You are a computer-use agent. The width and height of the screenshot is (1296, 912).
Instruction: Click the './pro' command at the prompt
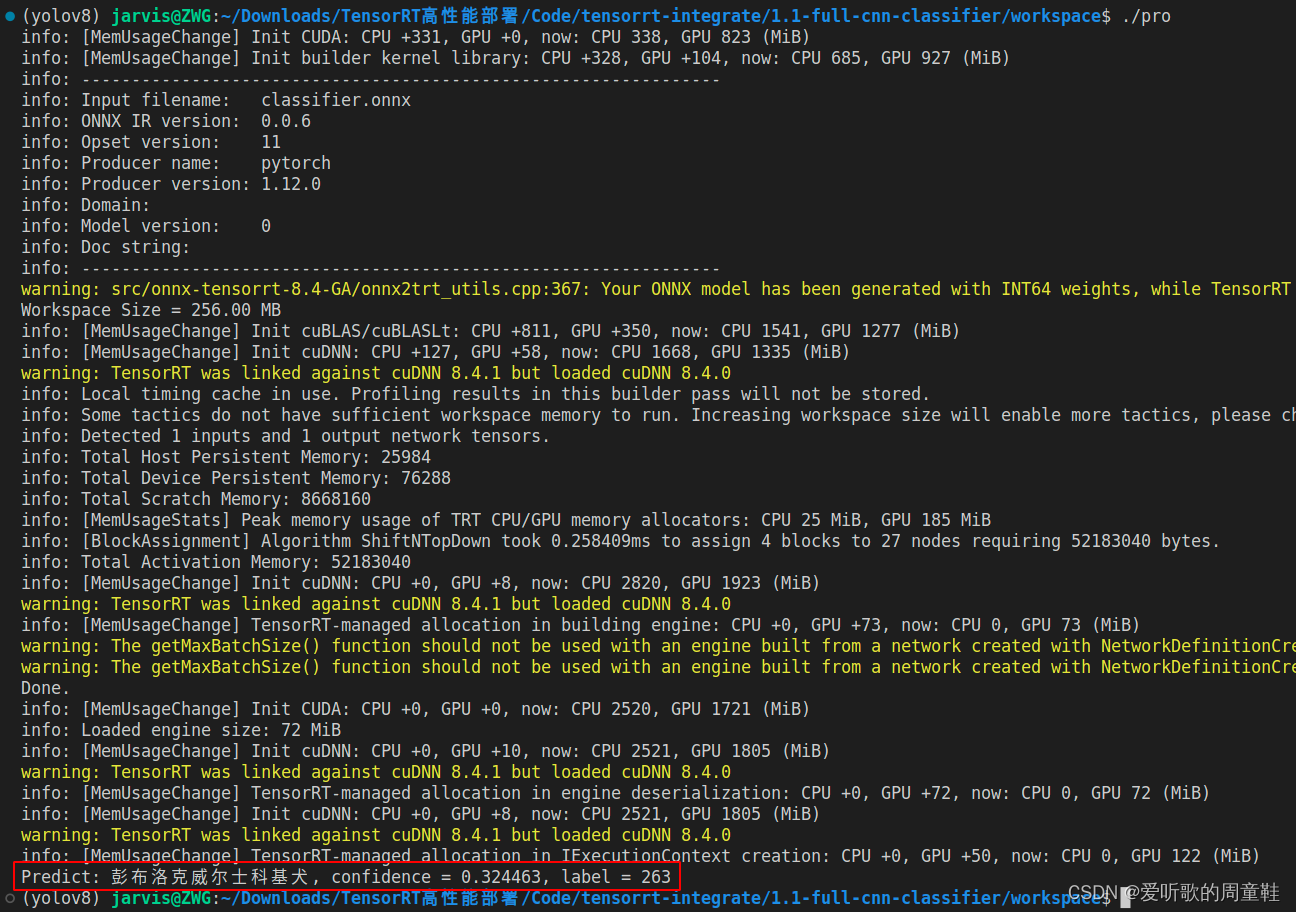tap(1146, 16)
